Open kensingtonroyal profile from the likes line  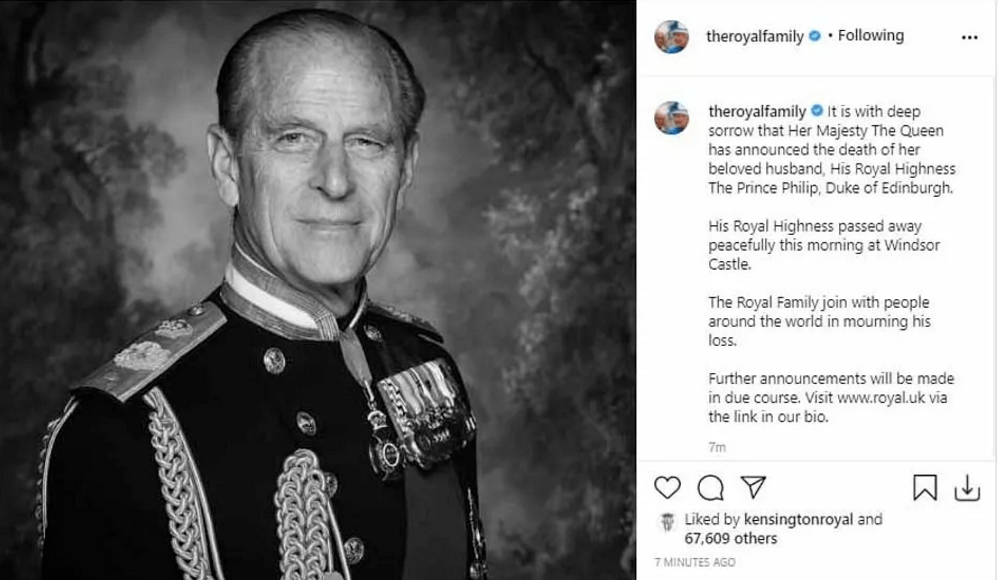click(798, 520)
